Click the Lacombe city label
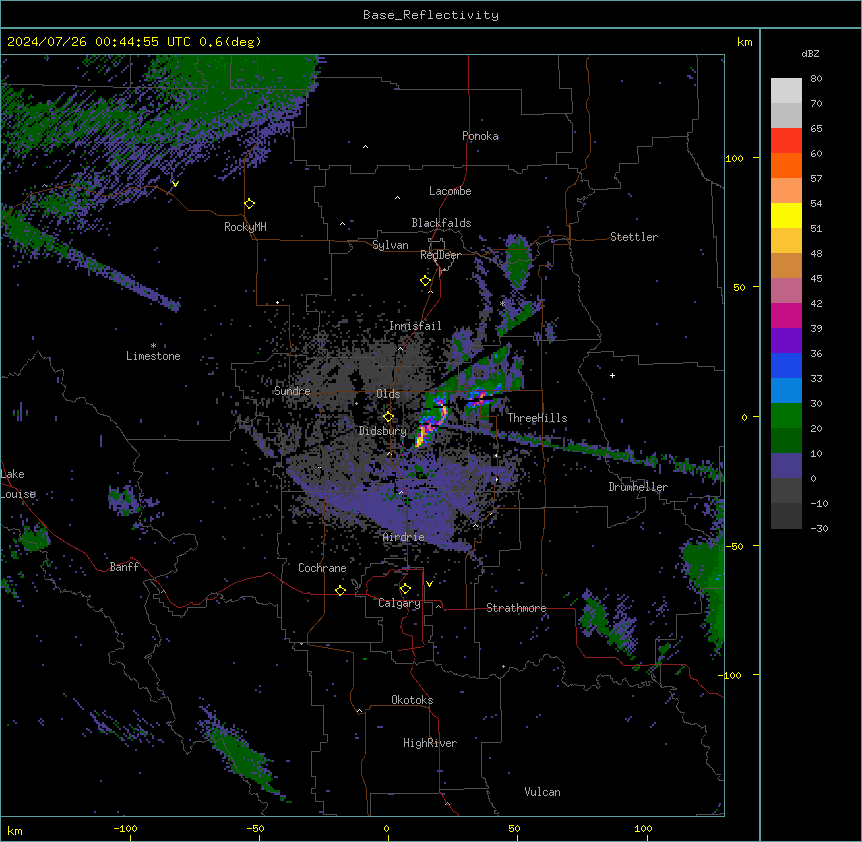This screenshot has height=842, width=862. tap(450, 191)
